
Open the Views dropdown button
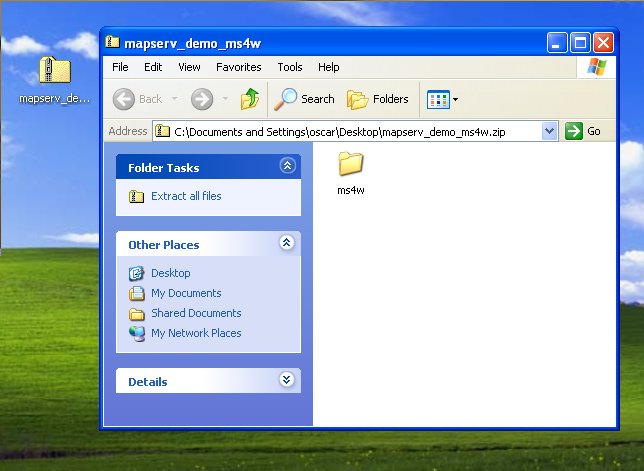tap(442, 99)
